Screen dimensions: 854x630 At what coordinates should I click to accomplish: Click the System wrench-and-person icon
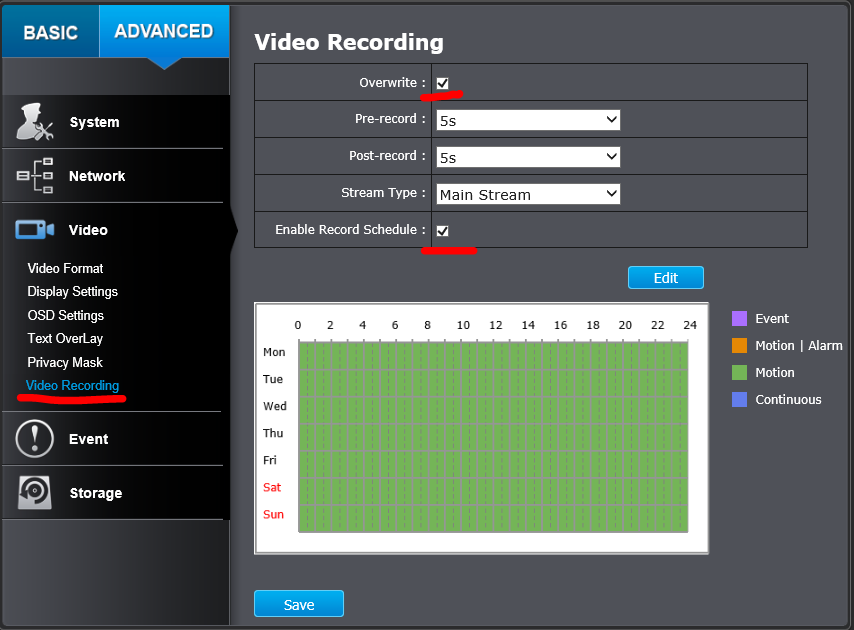click(x=35, y=121)
